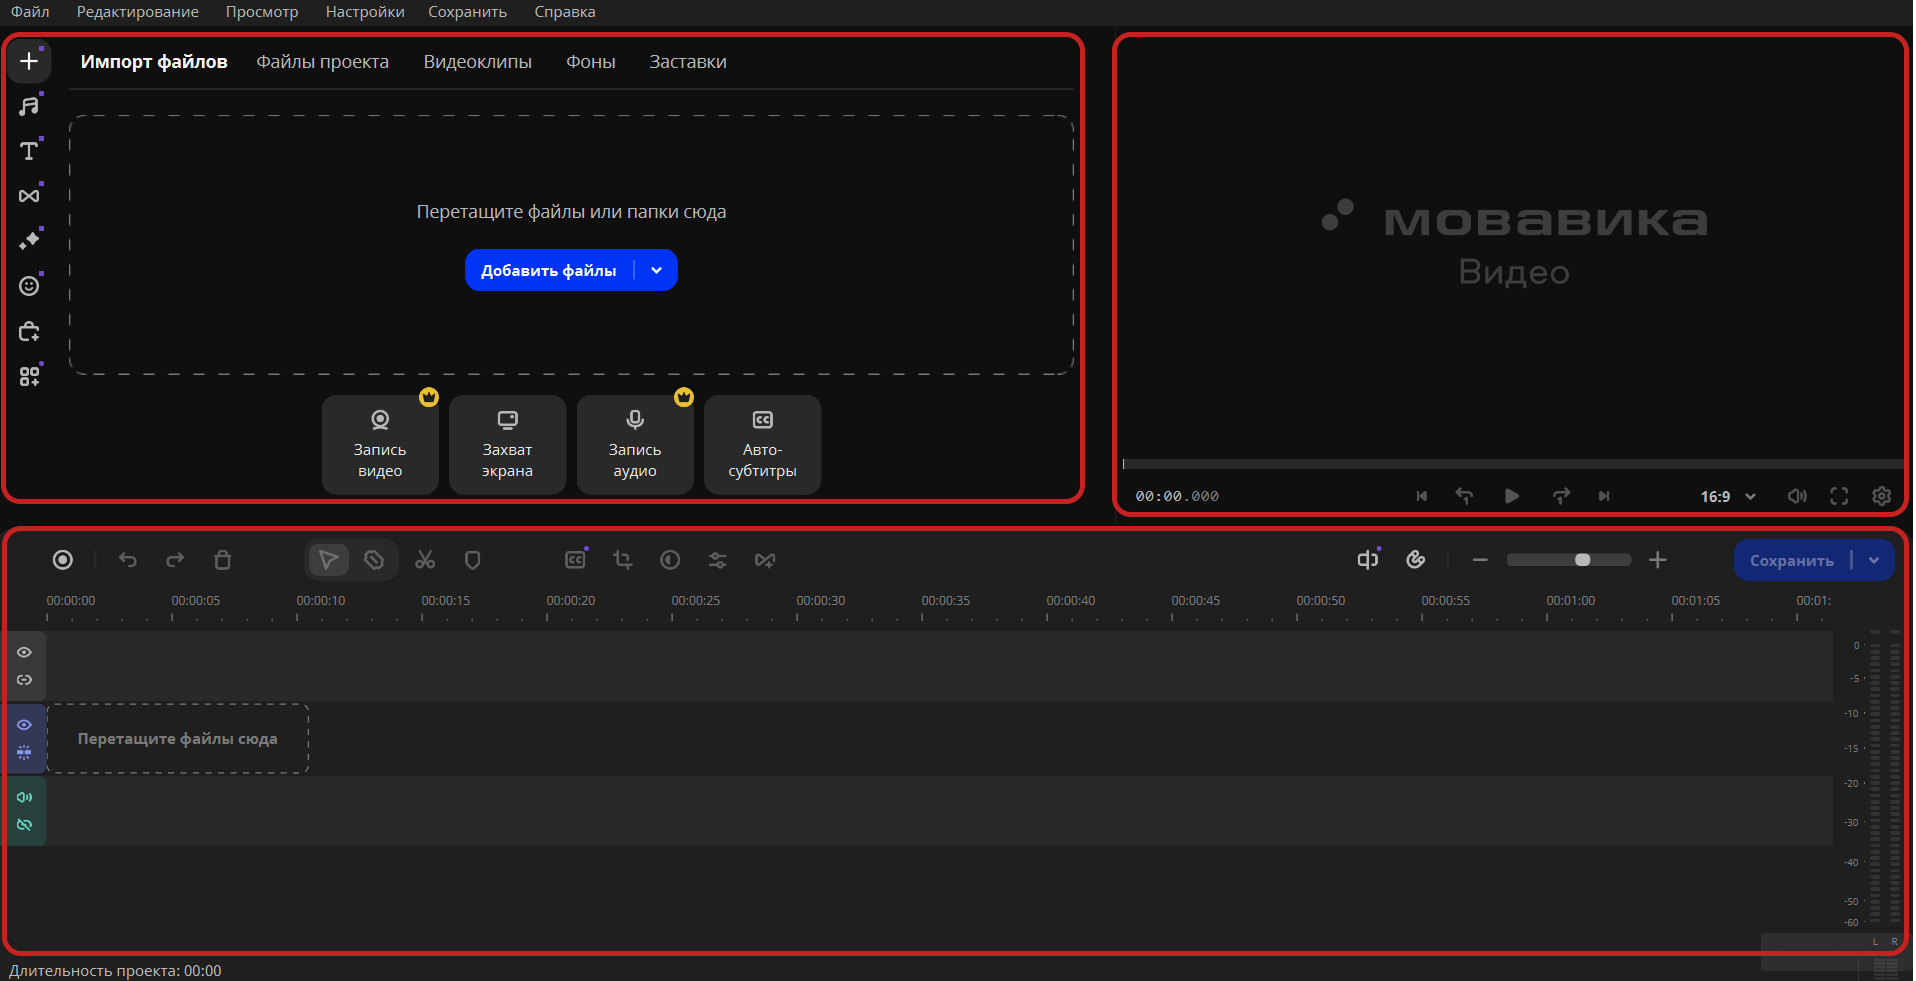This screenshot has height=981, width=1916.
Task: Click the Undo icon in the timeline toolbar
Action: coord(127,560)
